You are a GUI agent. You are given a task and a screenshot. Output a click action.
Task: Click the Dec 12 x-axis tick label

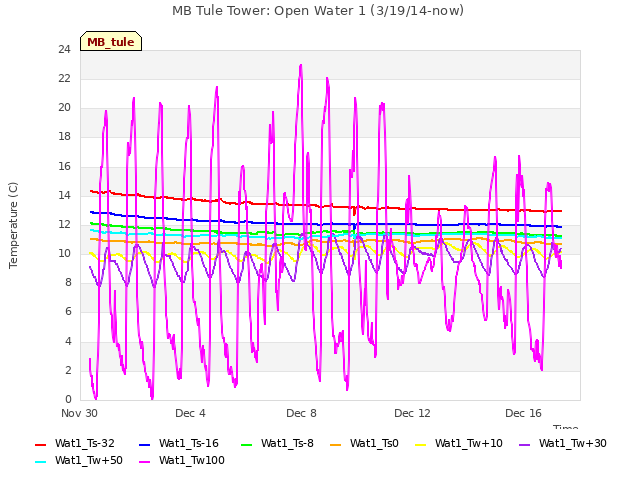point(412,413)
